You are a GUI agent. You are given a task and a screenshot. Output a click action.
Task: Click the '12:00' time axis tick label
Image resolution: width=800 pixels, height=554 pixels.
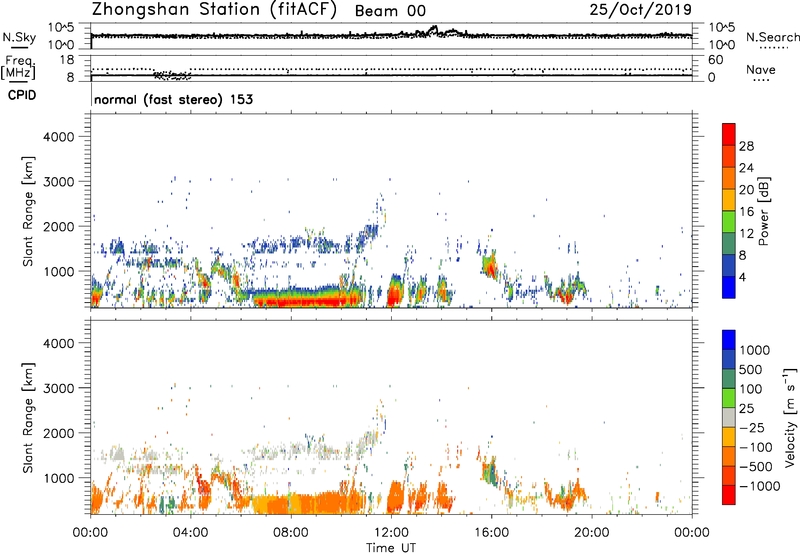391,533
